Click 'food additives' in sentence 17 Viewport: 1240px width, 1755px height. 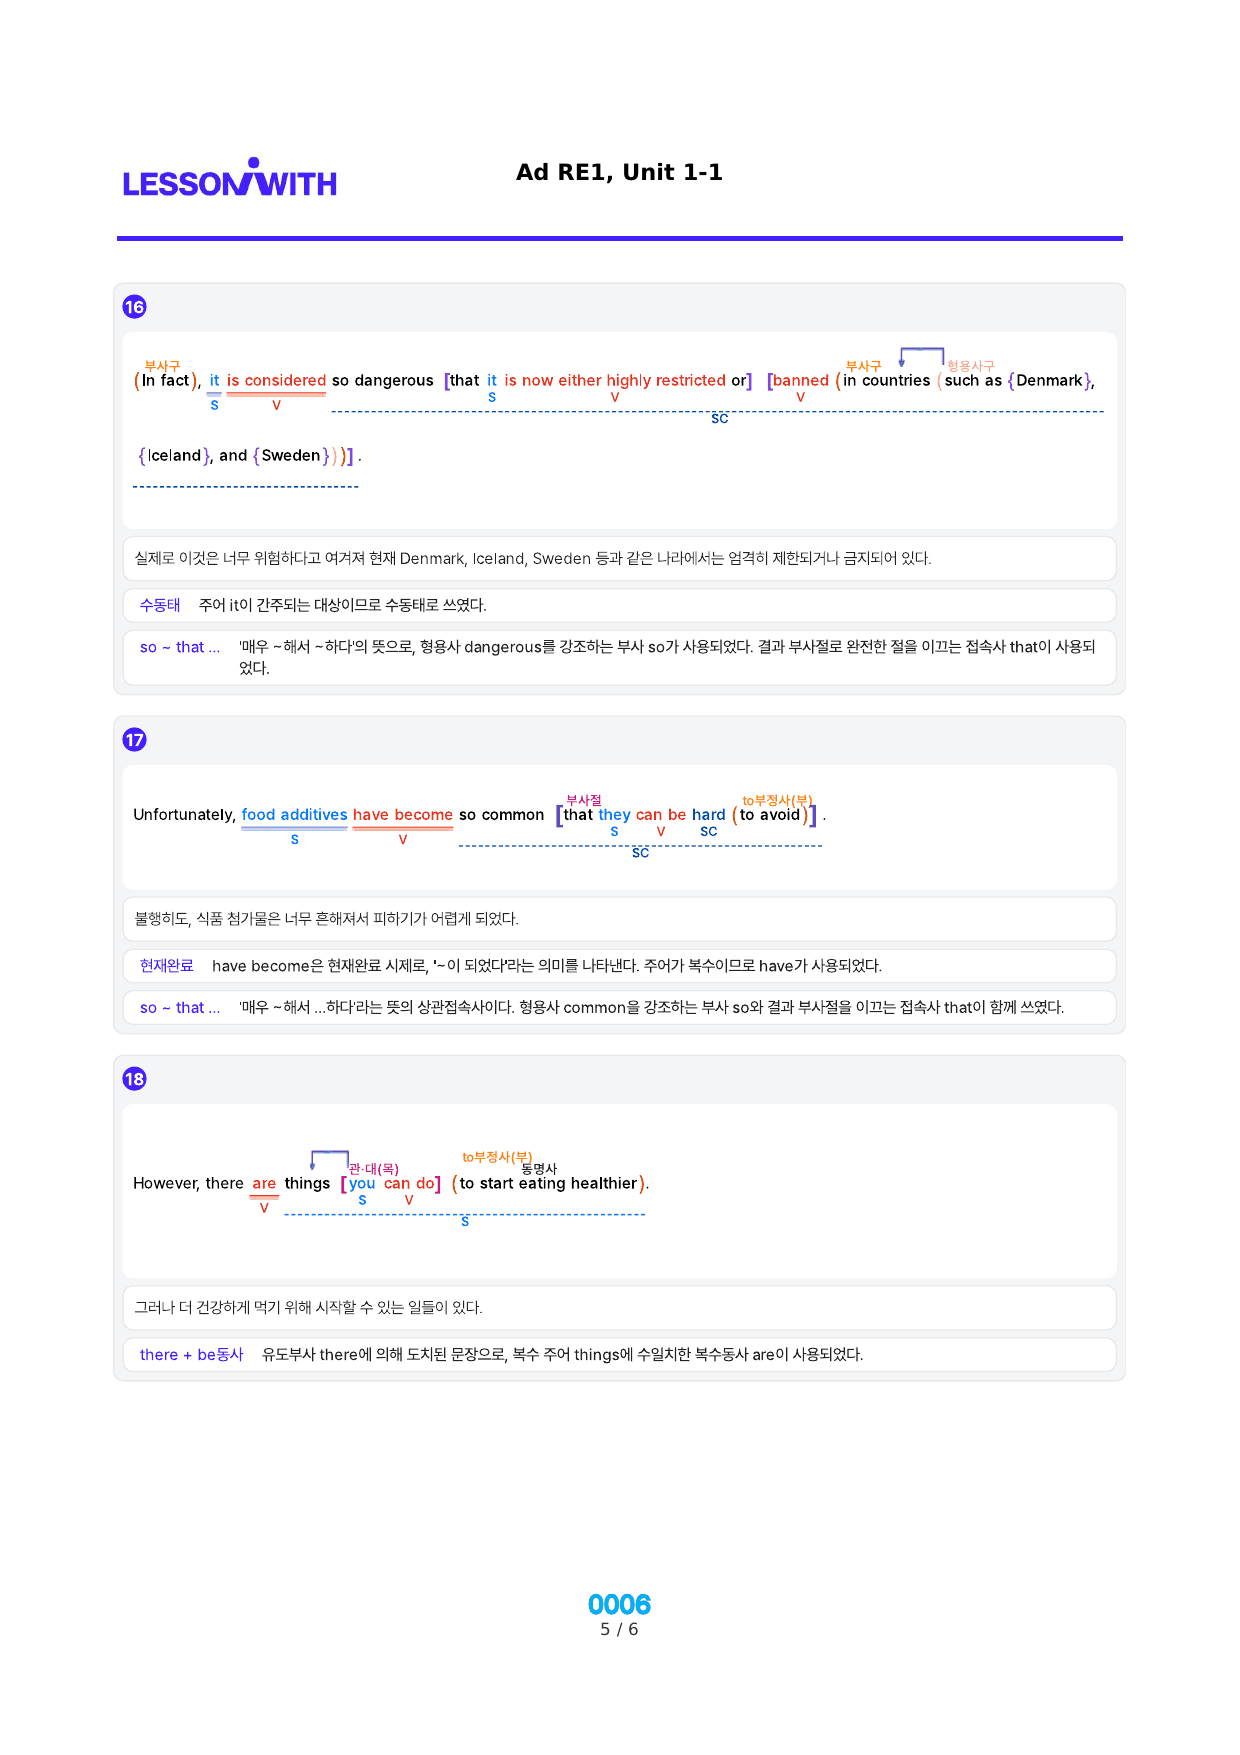point(294,815)
